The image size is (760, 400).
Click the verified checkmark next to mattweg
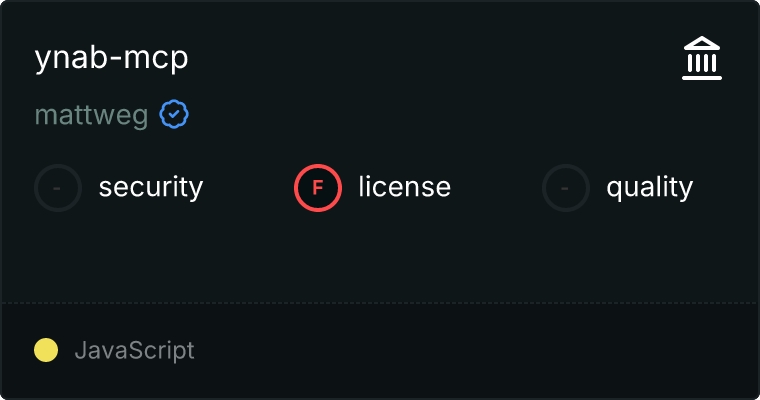click(x=174, y=115)
